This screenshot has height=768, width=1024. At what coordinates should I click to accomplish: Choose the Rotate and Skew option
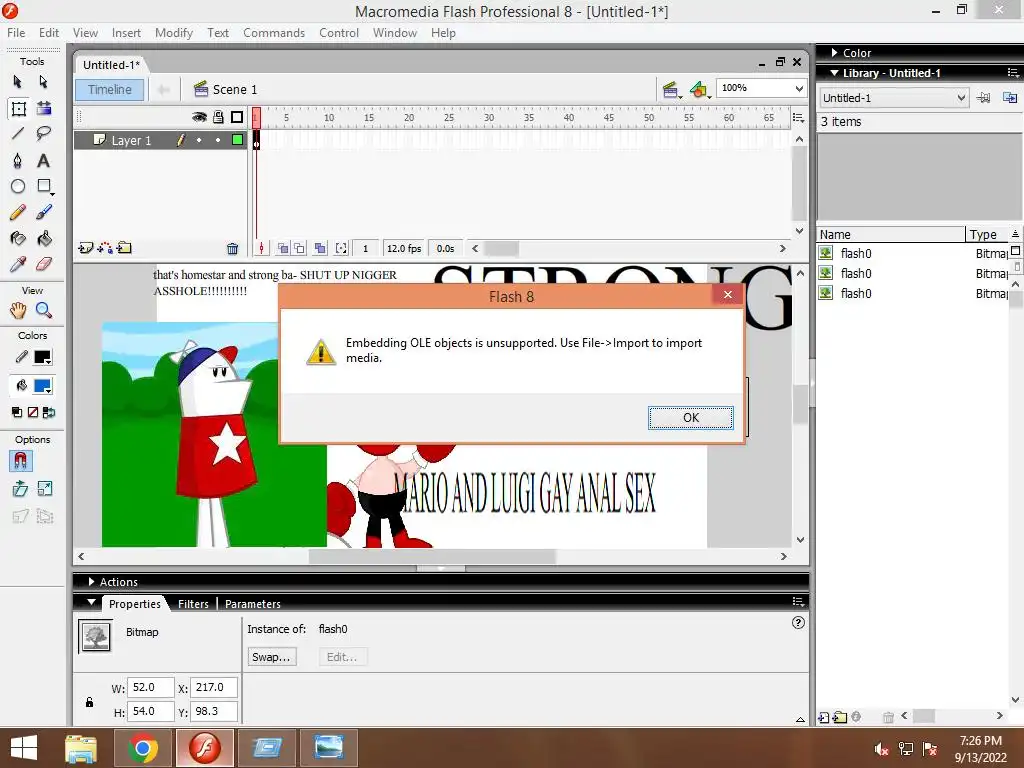point(20,488)
